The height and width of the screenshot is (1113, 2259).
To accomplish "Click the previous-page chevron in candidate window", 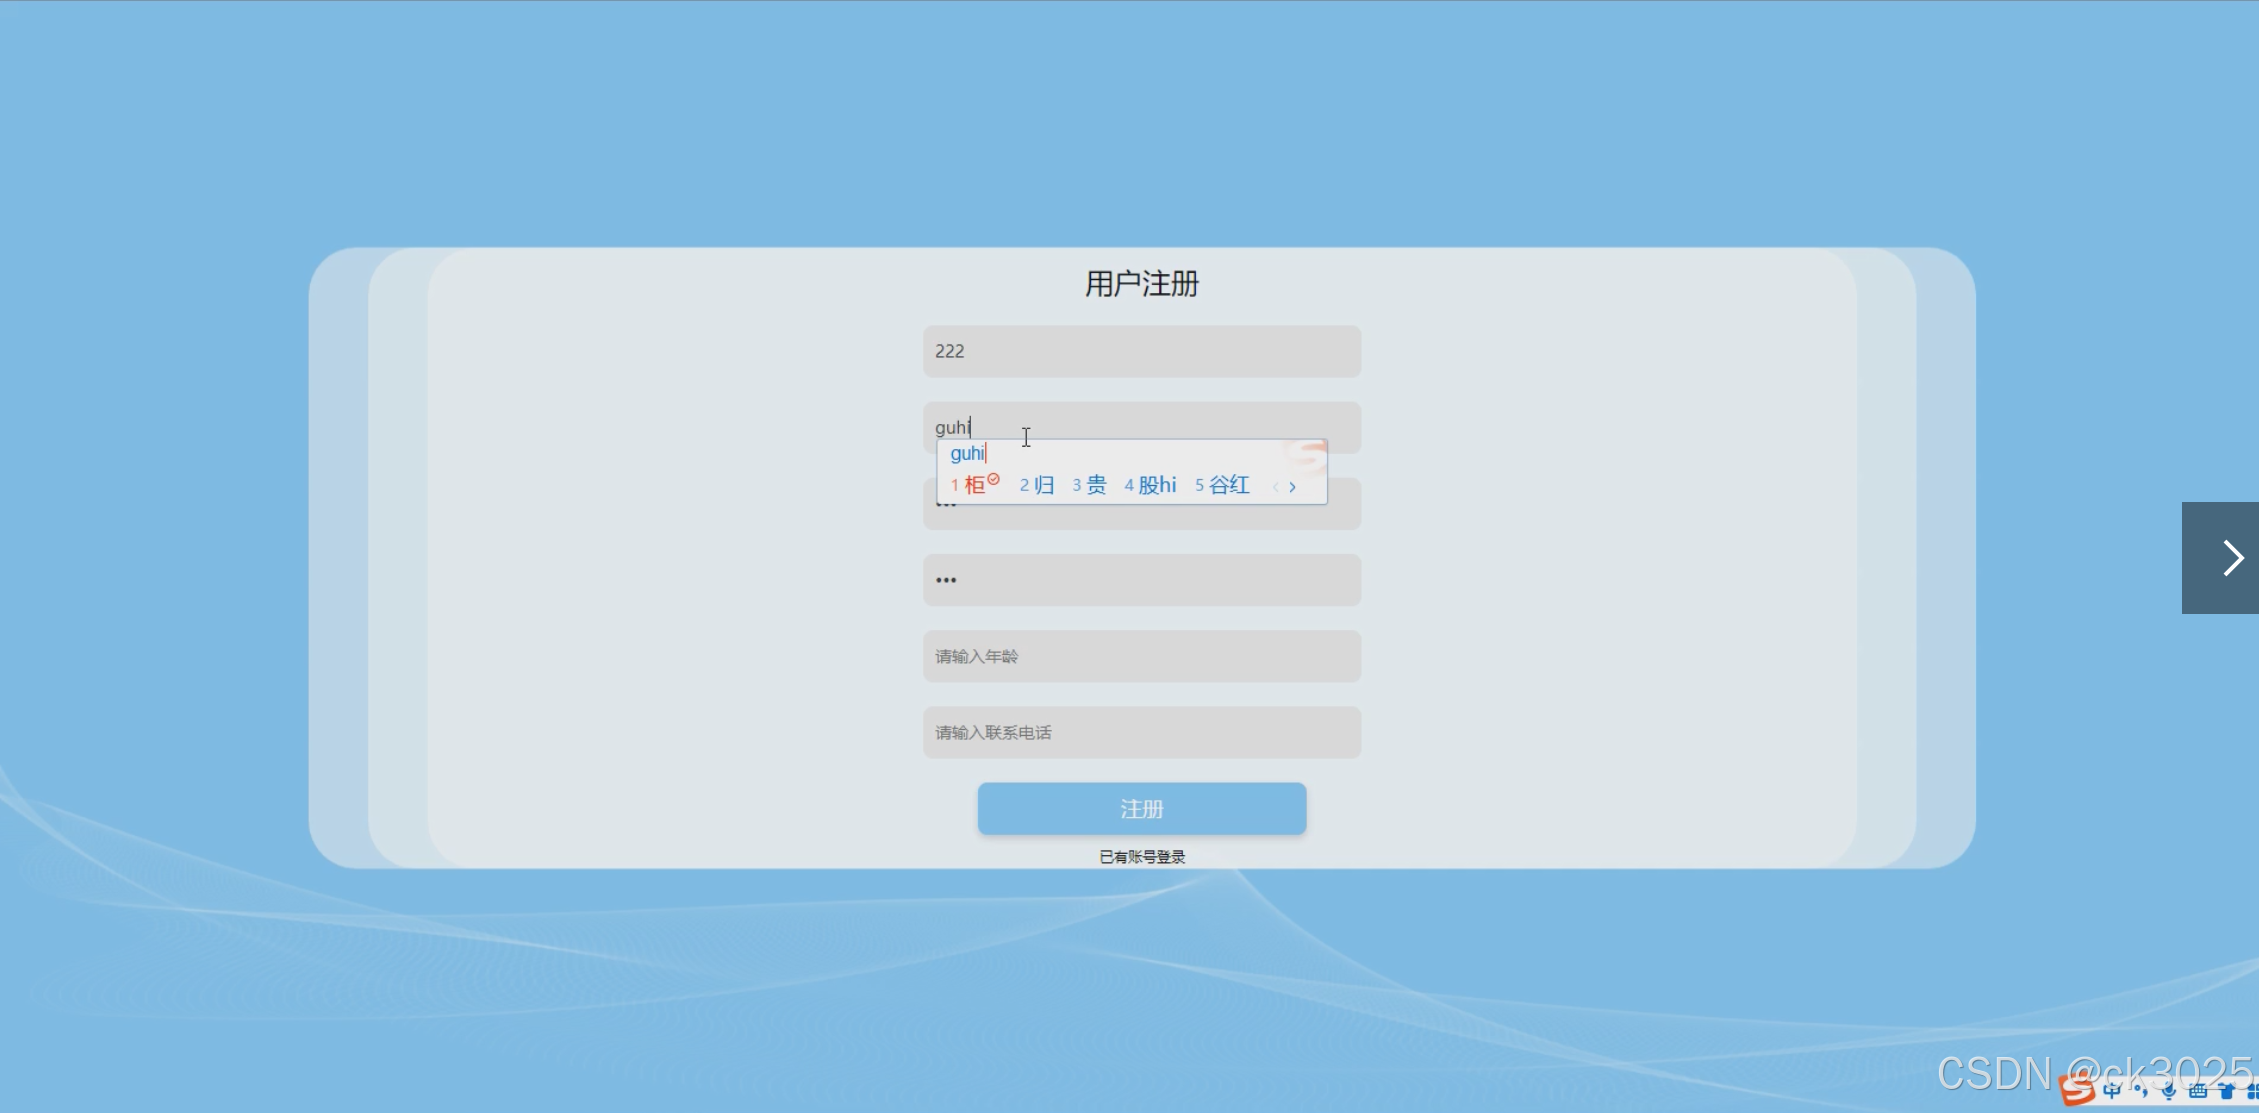I will click(x=1277, y=487).
